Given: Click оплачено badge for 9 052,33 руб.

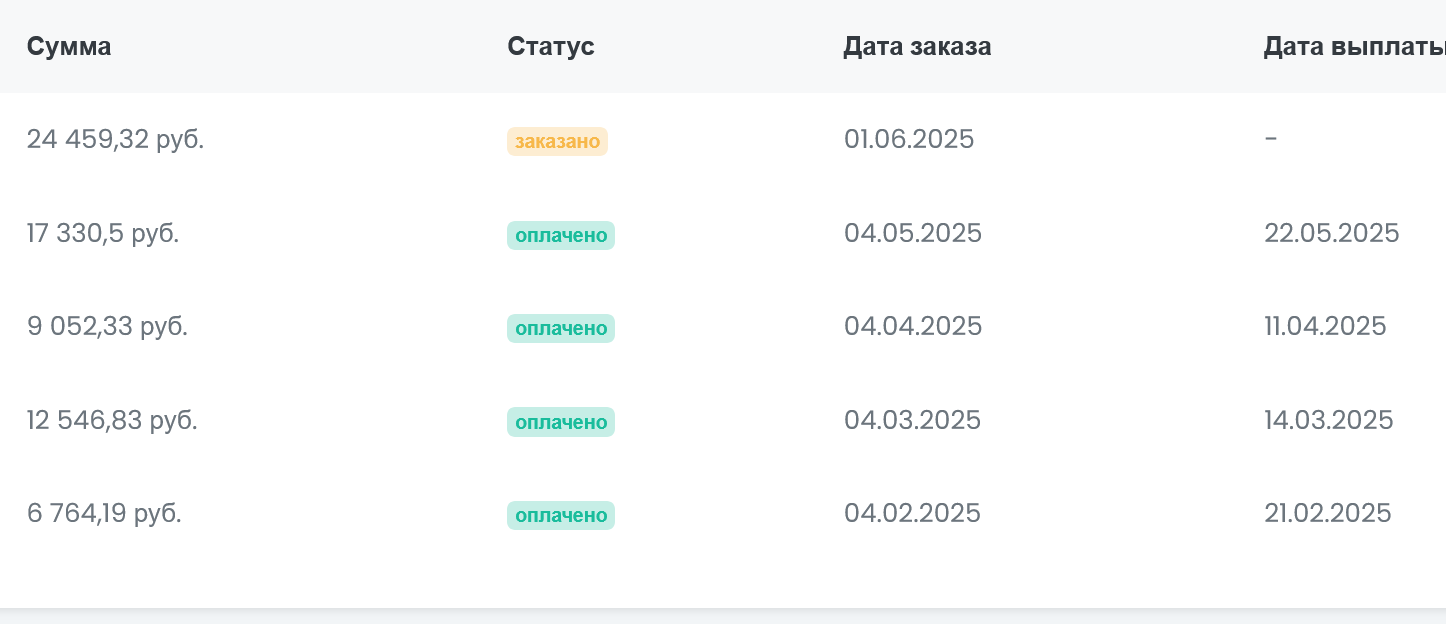Looking at the screenshot, I should (561, 328).
